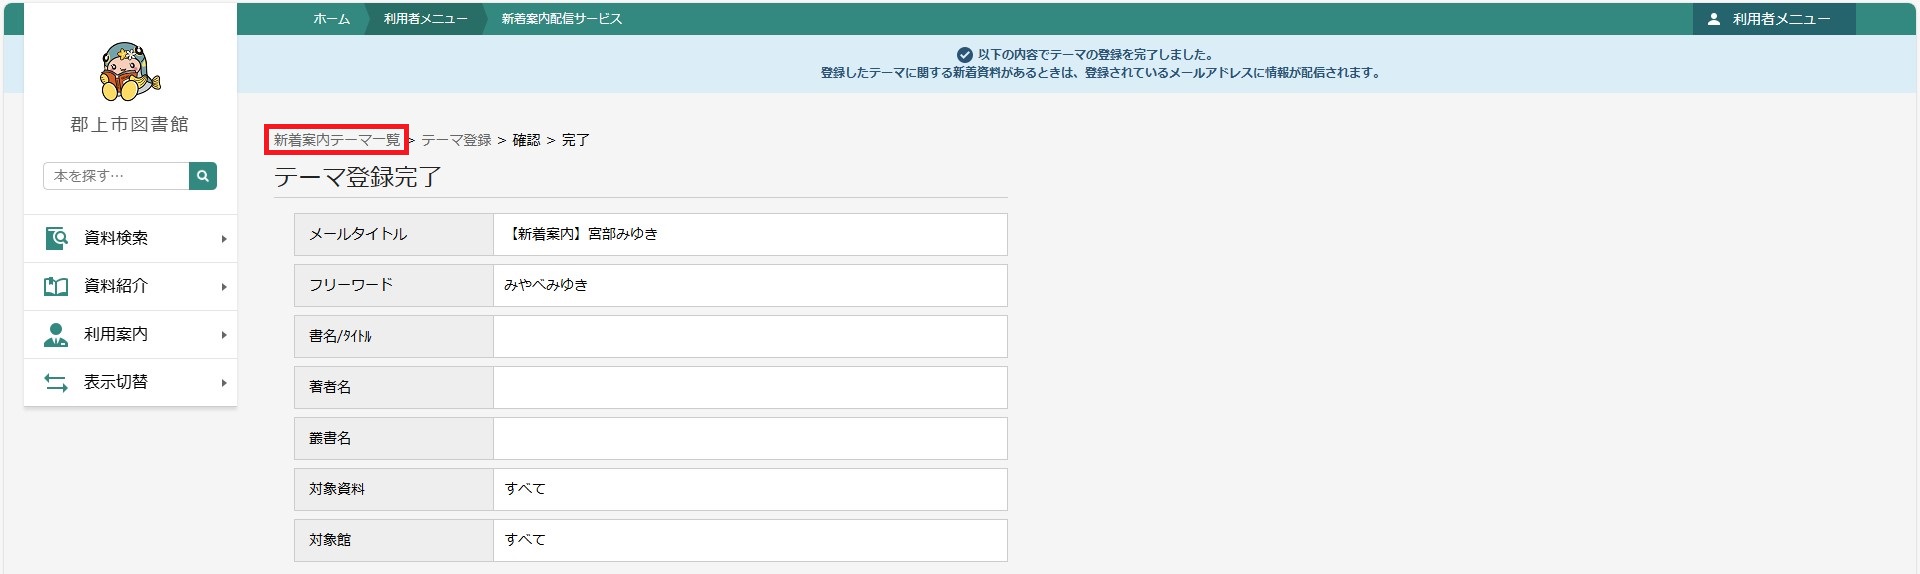Viewport: 1920px width, 574px height.
Task: Click the 資料紹介 open book icon
Action: 56,287
